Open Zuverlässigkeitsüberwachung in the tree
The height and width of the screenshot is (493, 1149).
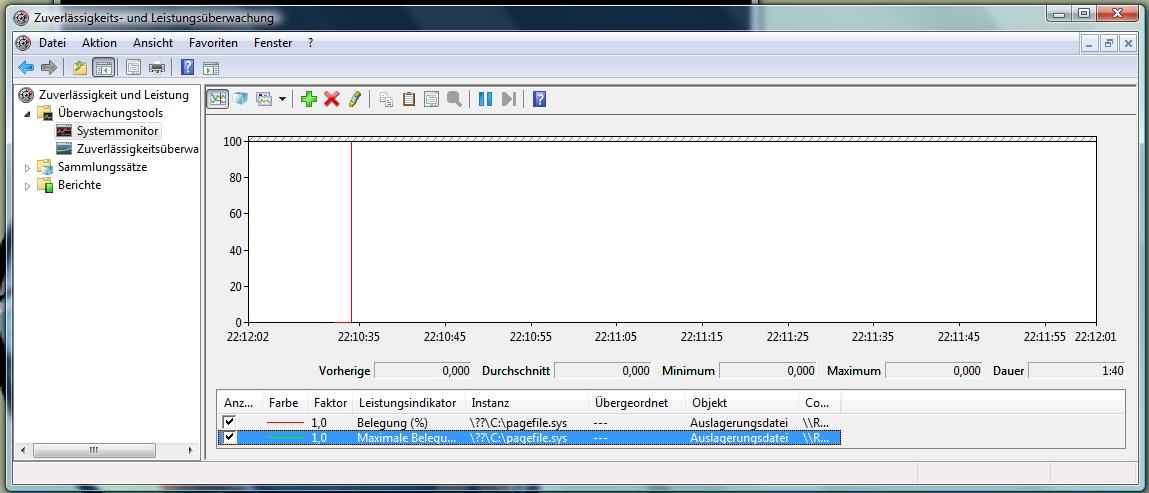(x=138, y=149)
